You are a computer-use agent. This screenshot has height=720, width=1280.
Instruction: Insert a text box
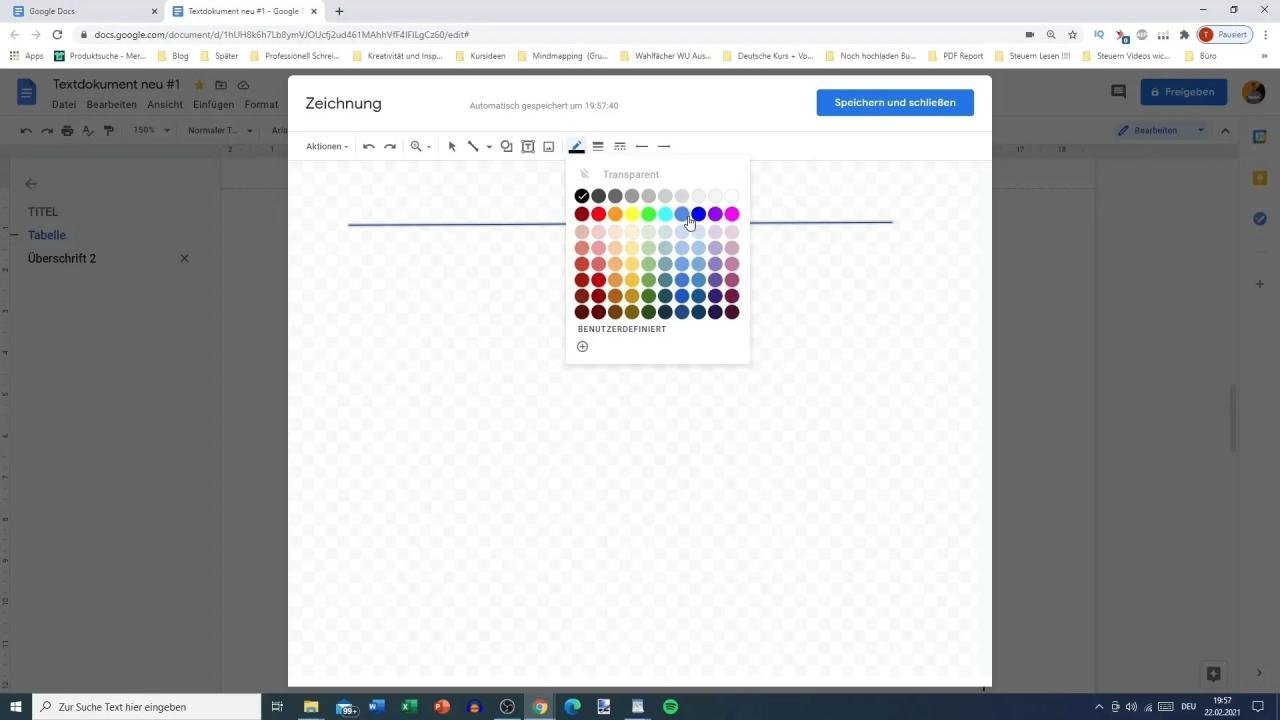pyautogui.click(x=528, y=146)
